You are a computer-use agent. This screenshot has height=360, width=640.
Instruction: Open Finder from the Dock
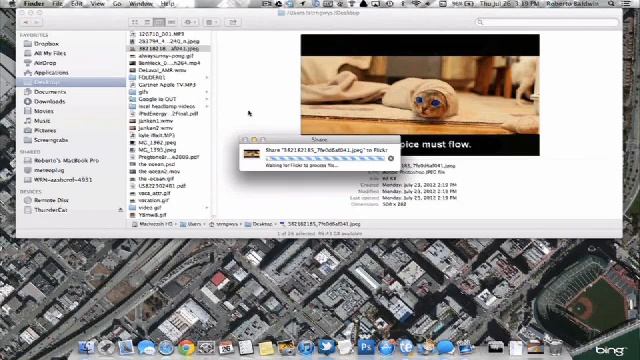point(87,347)
